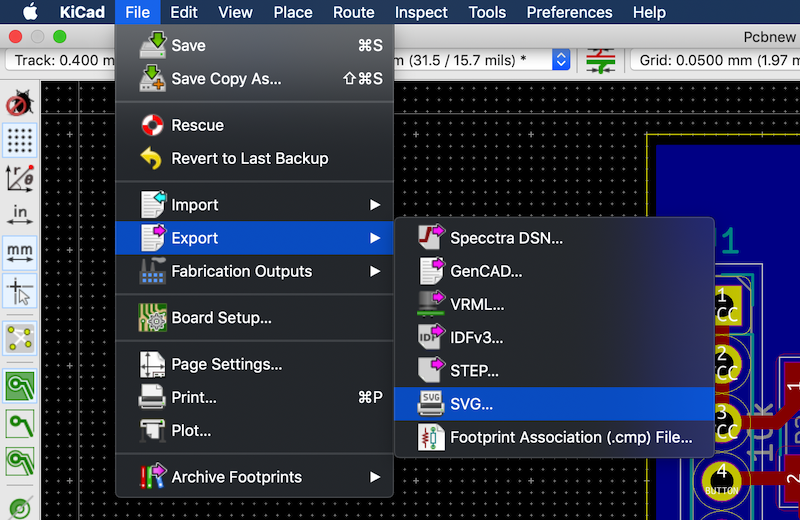This screenshot has width=800, height=520.
Task: Switch units to inches
Action: pyautogui.click(x=20, y=215)
